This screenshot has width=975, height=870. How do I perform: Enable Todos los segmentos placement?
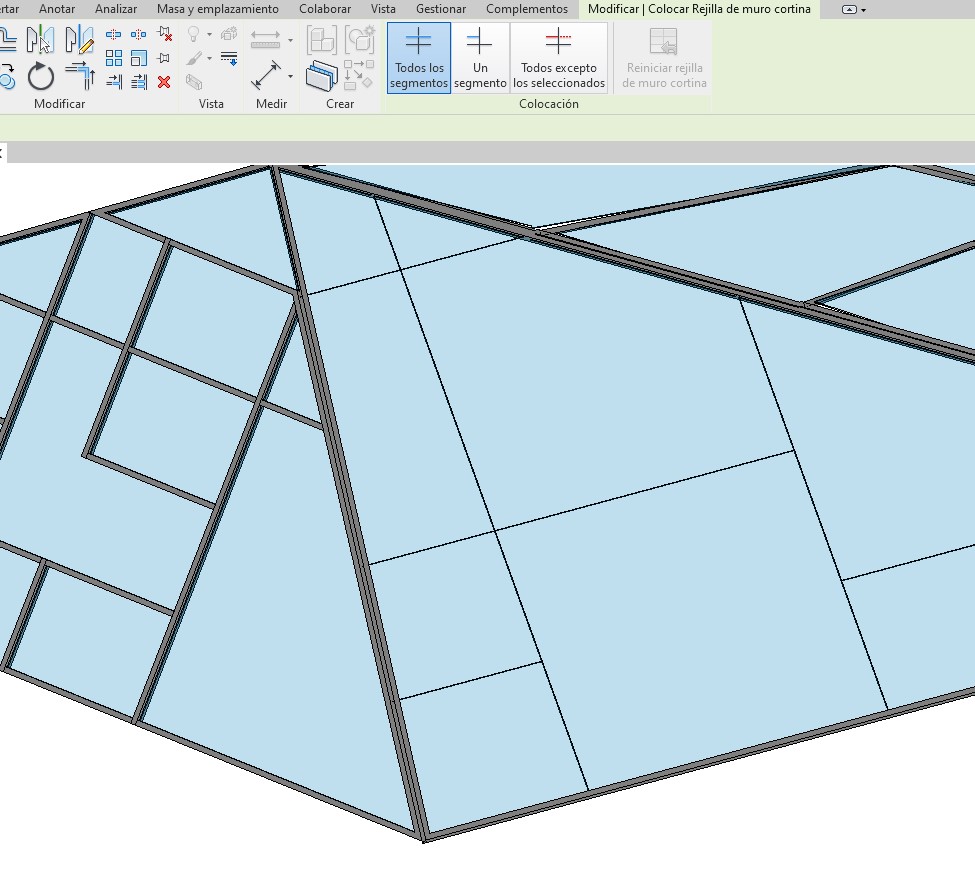(x=418, y=58)
